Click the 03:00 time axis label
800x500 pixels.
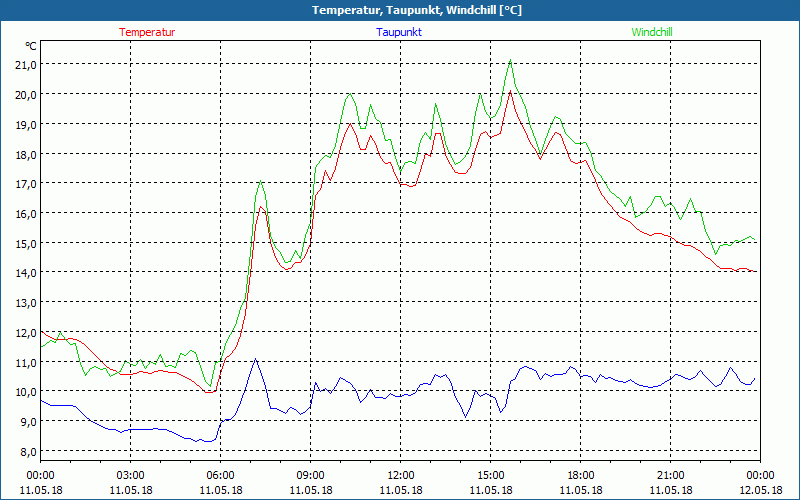(x=131, y=476)
